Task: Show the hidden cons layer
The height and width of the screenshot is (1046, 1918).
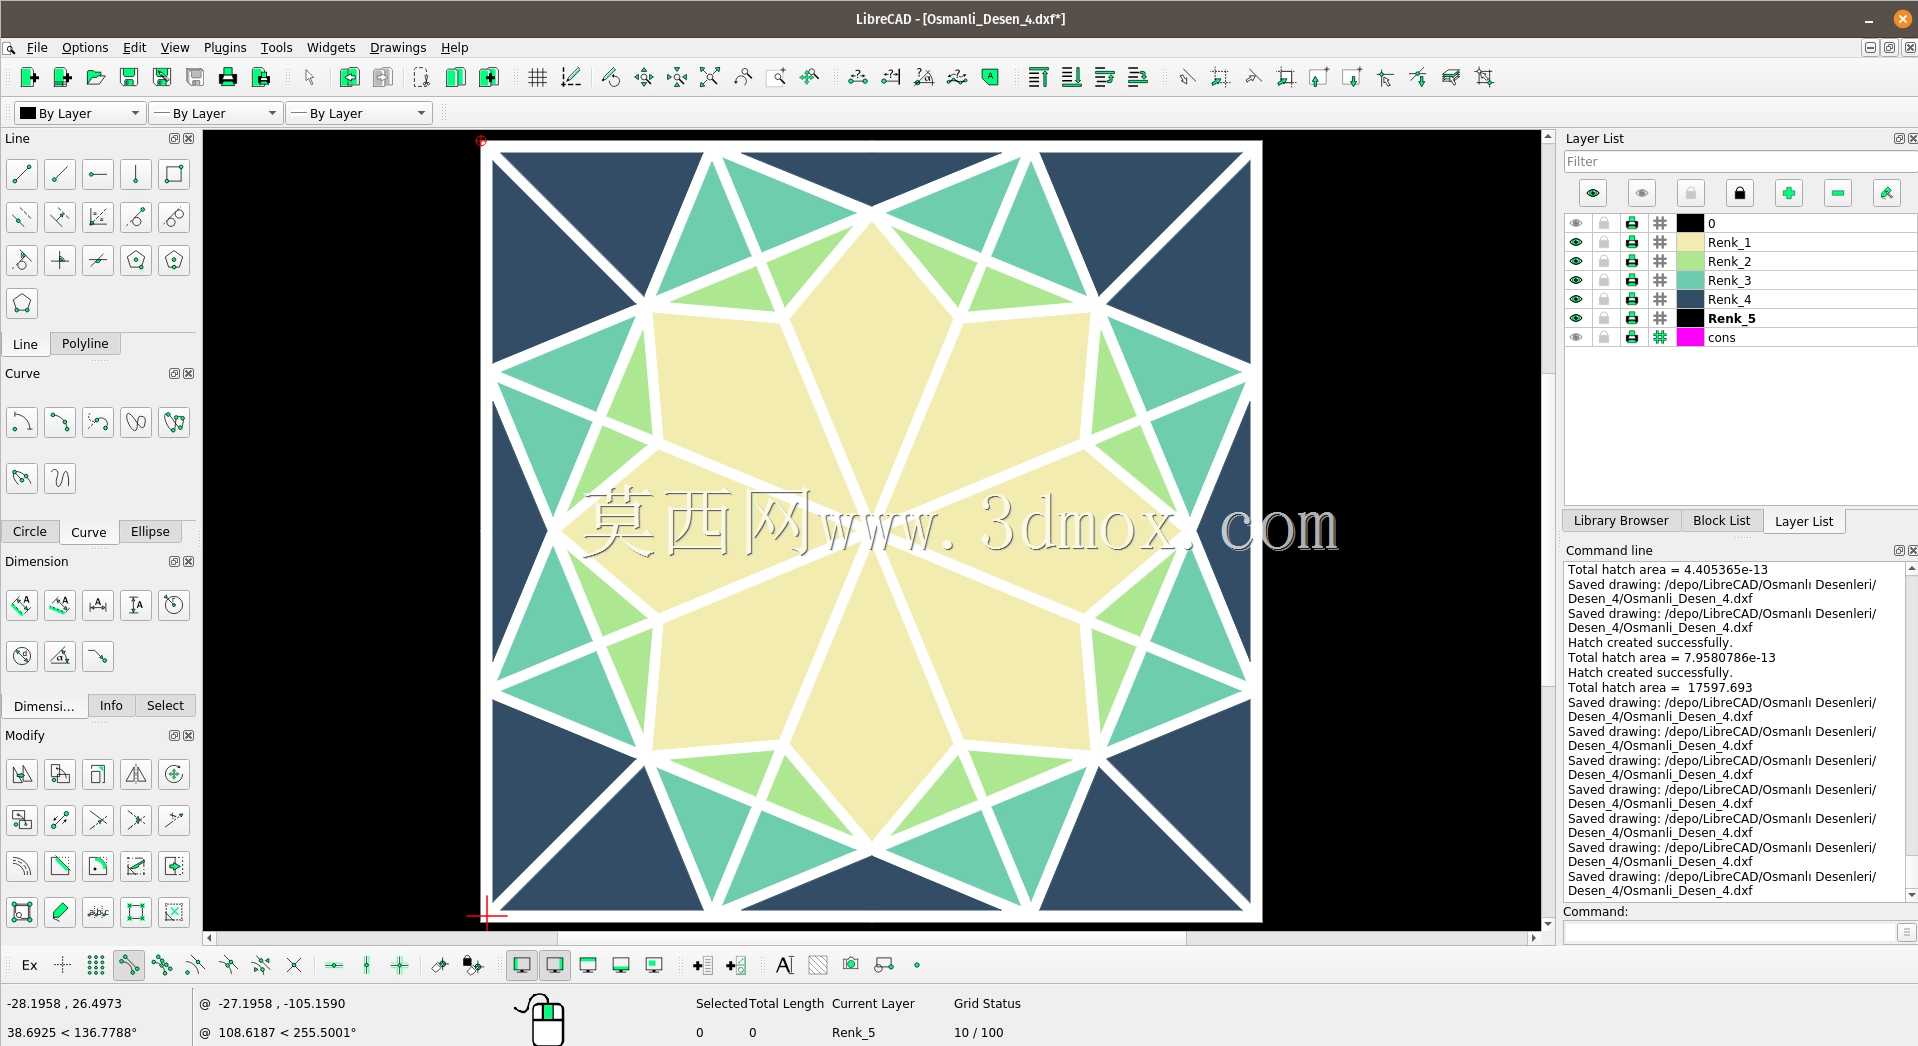Action: tap(1576, 337)
